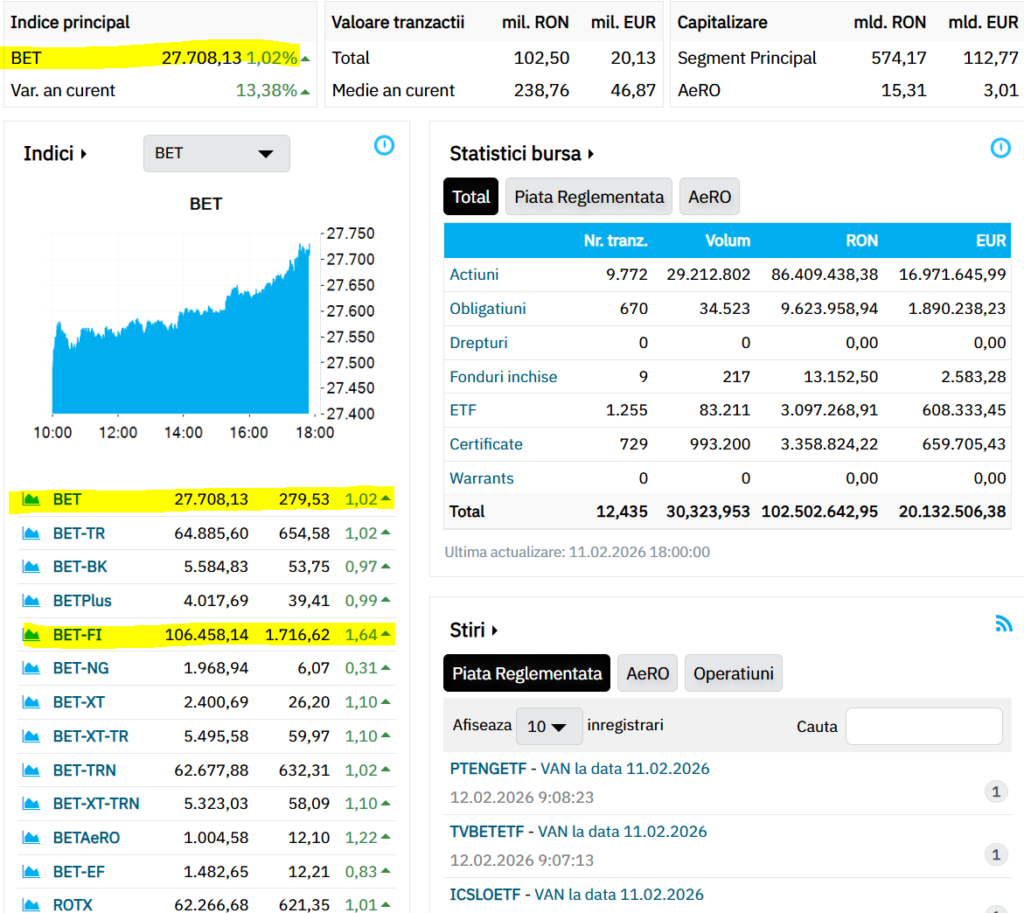Click the Cauta search input field

(923, 726)
